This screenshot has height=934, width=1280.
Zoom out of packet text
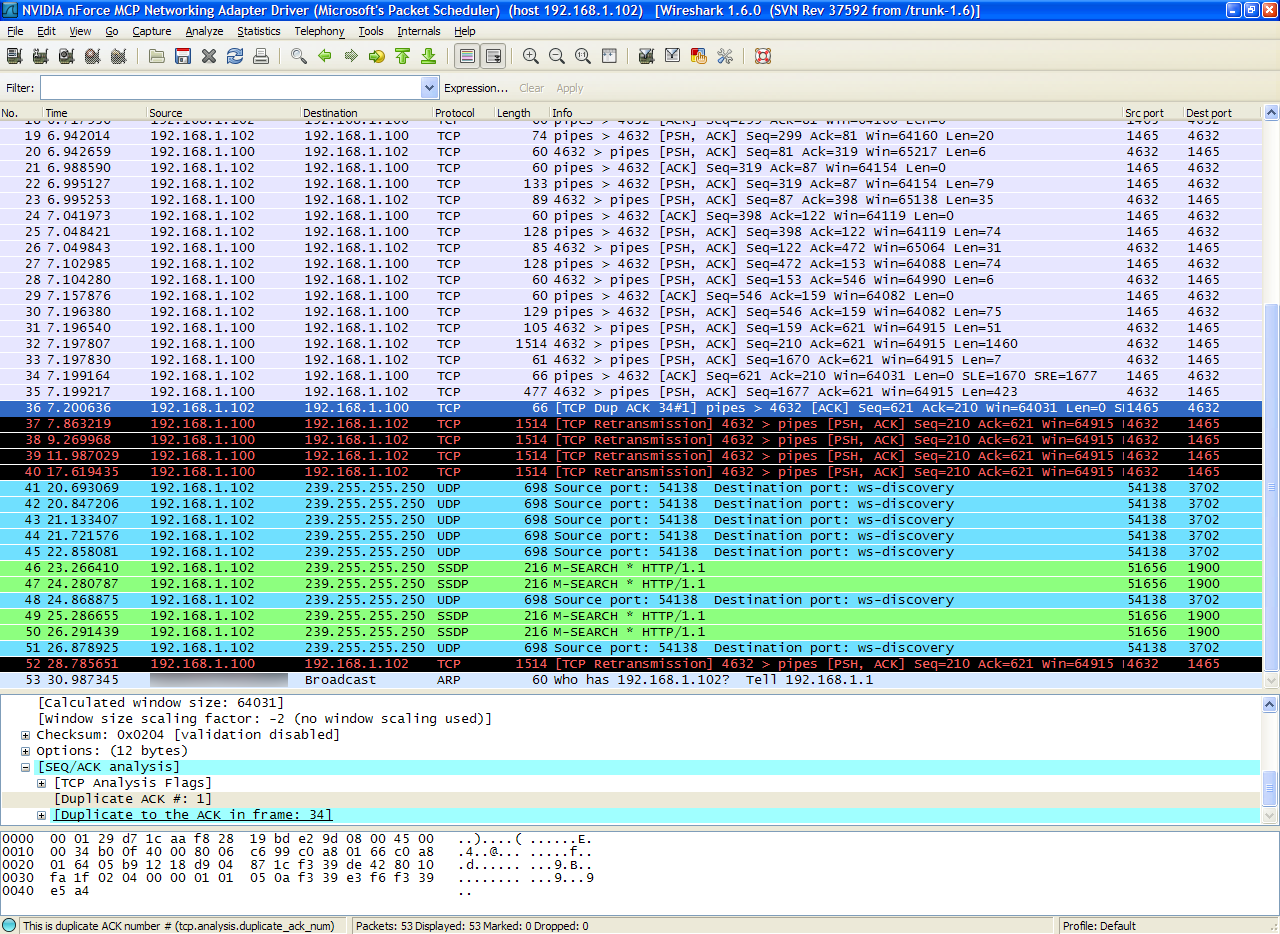[557, 56]
